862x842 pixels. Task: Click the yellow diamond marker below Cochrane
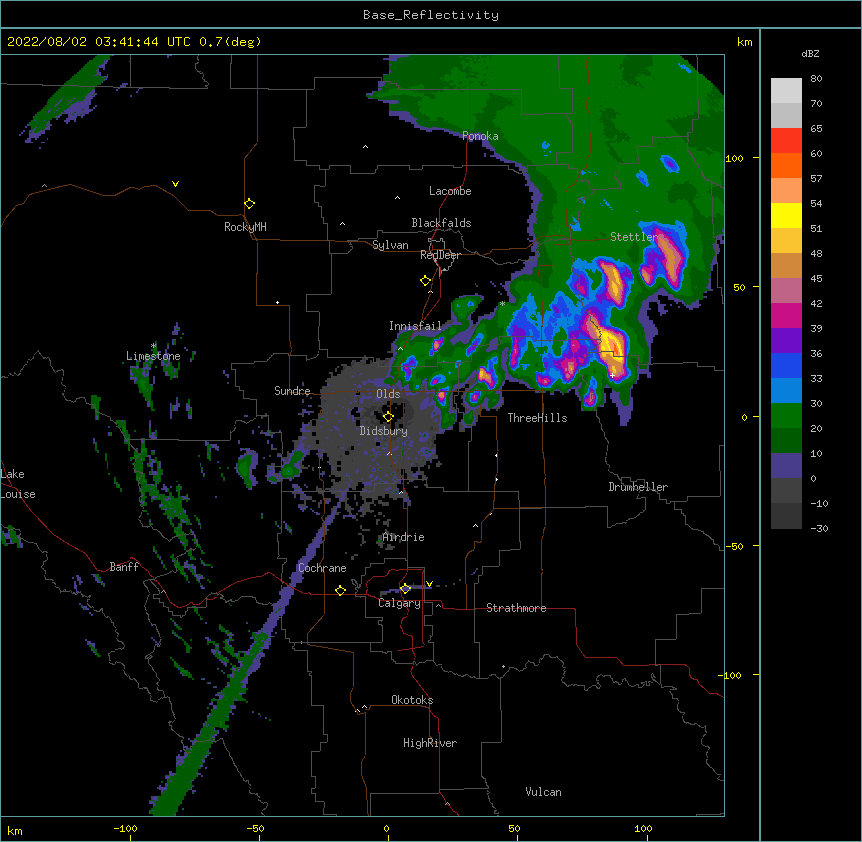(340, 591)
